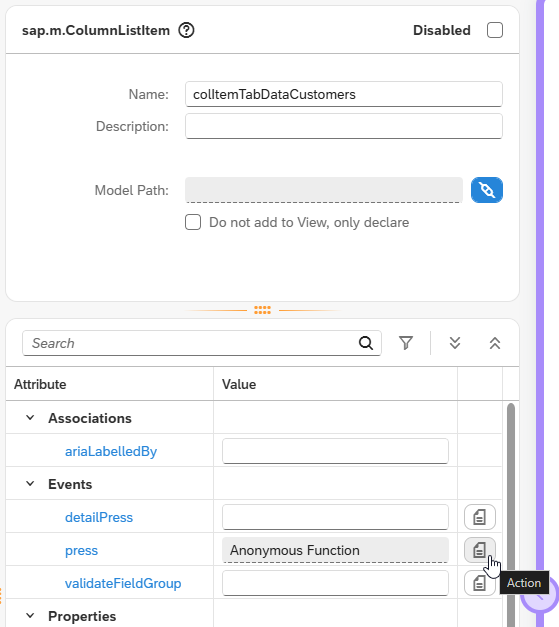This screenshot has height=627, width=559.
Task: Open action for press event
Action: tap(480, 550)
